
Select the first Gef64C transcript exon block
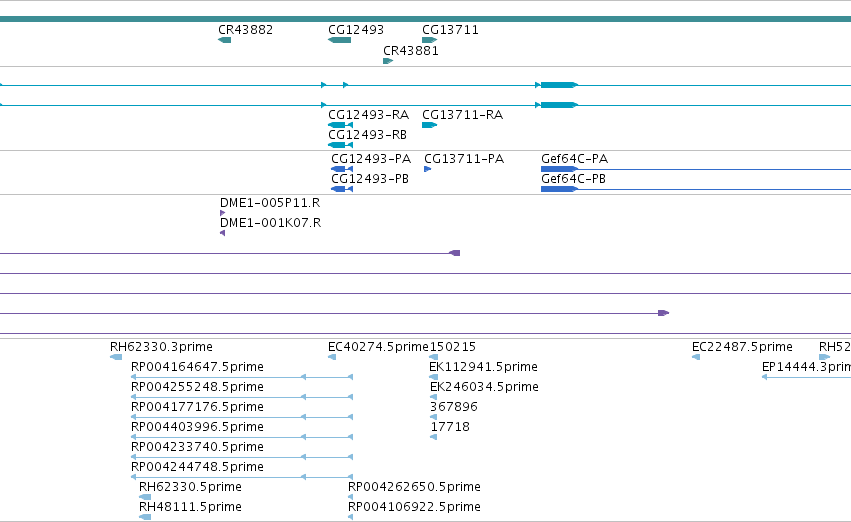(x=559, y=85)
